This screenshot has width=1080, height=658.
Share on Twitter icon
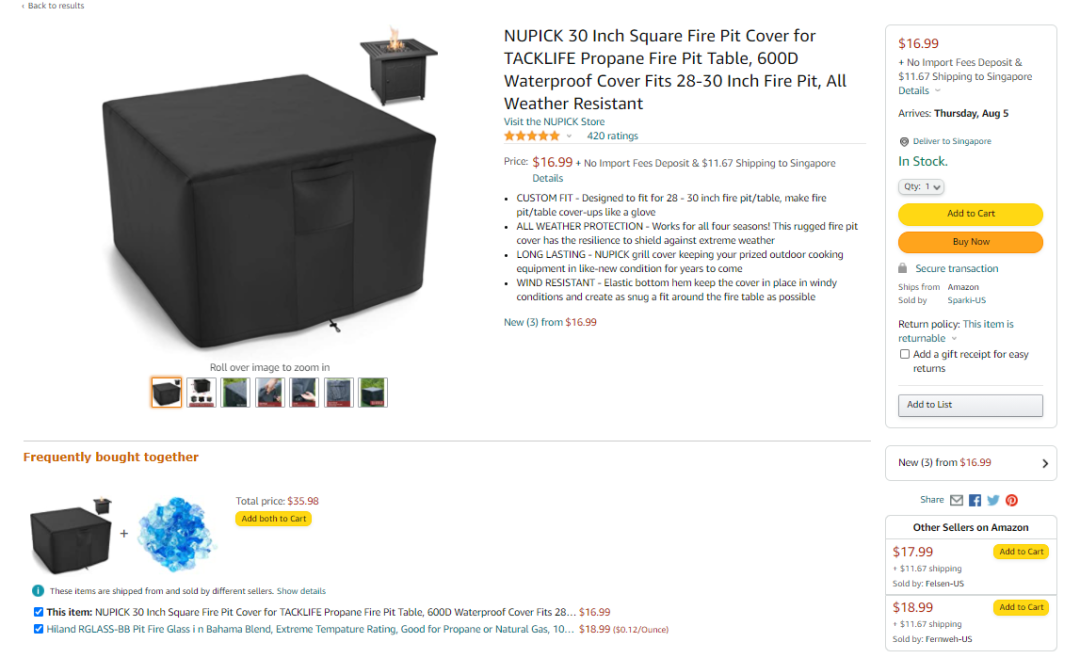point(993,500)
